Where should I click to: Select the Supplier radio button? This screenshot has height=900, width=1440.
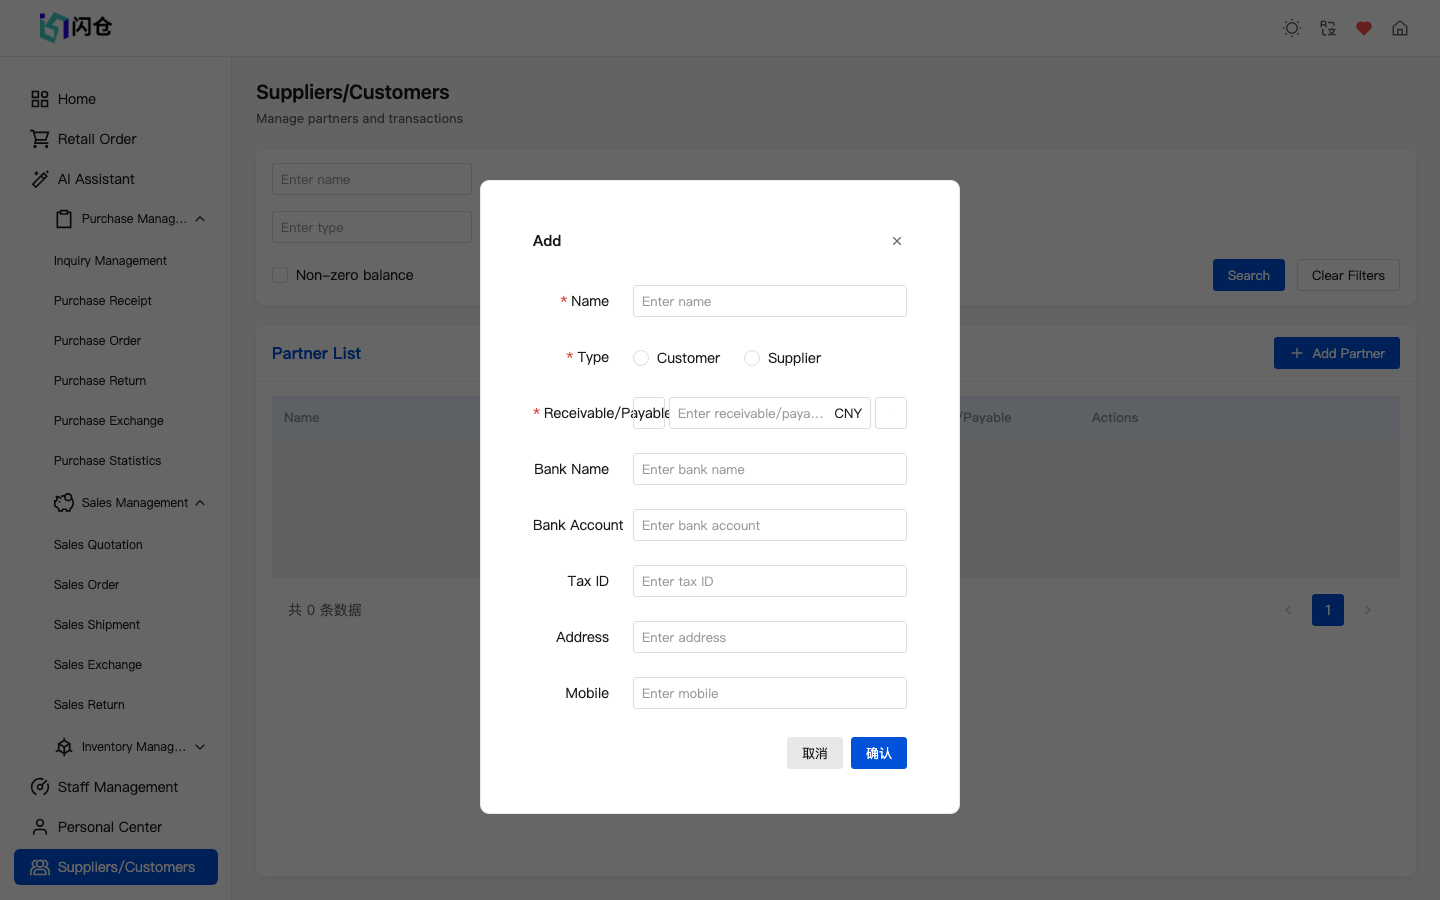[752, 357]
